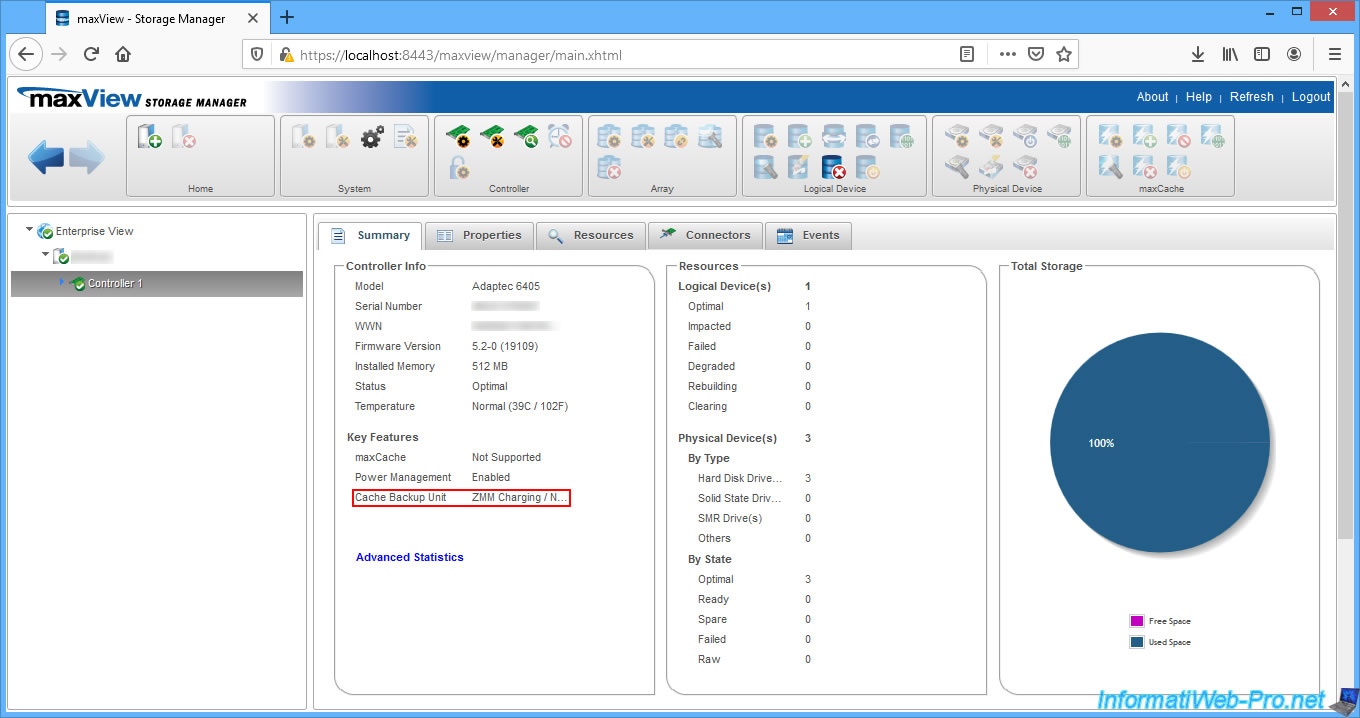This screenshot has height=718, width=1360.
Task: Click the large blue back arrow
Action: pyautogui.click(x=46, y=158)
